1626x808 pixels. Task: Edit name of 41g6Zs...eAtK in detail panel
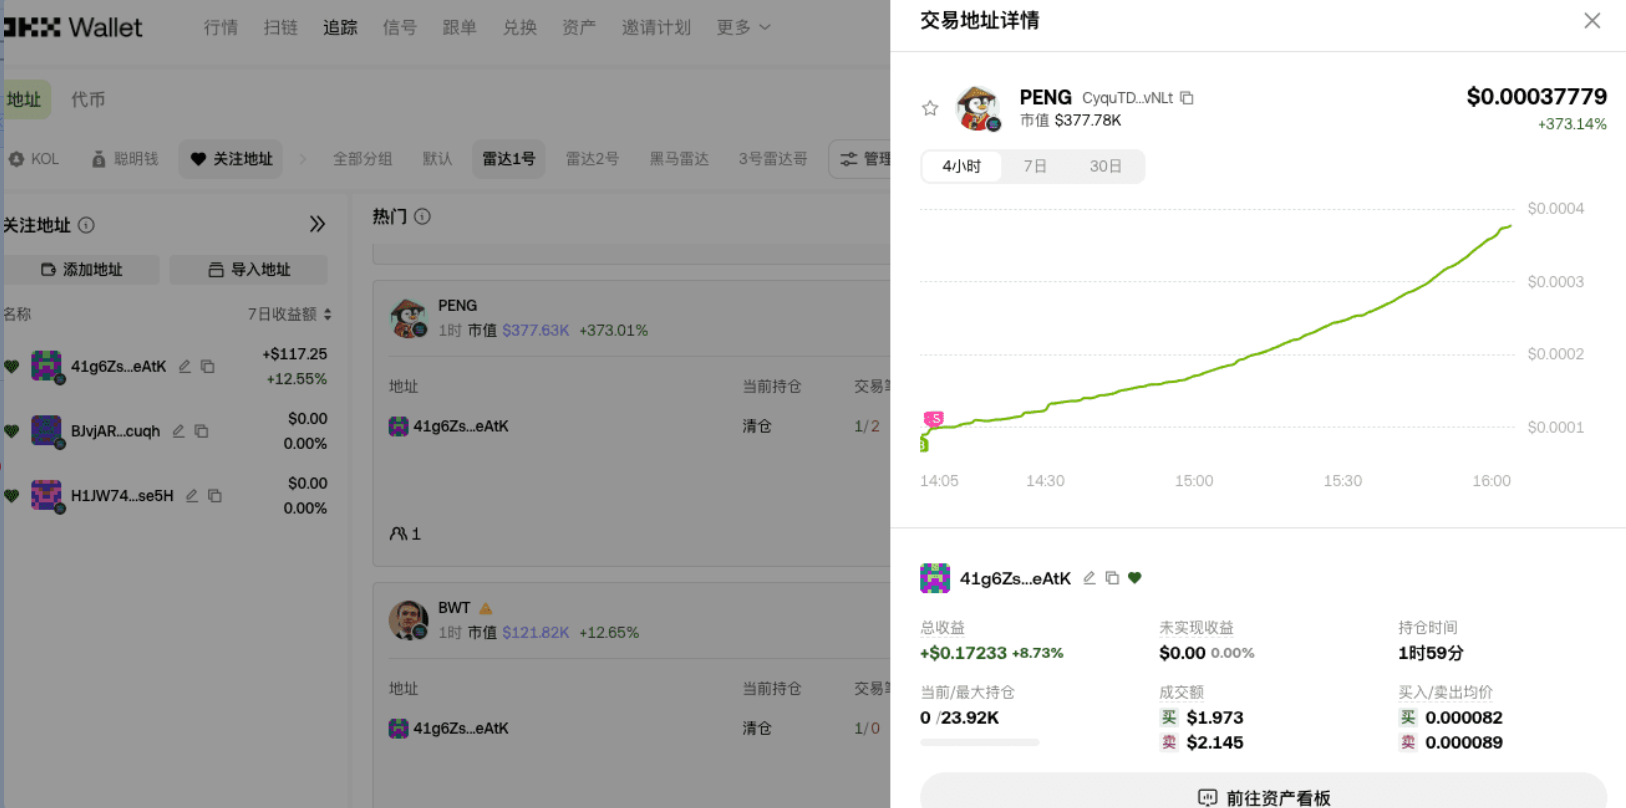pos(1089,578)
